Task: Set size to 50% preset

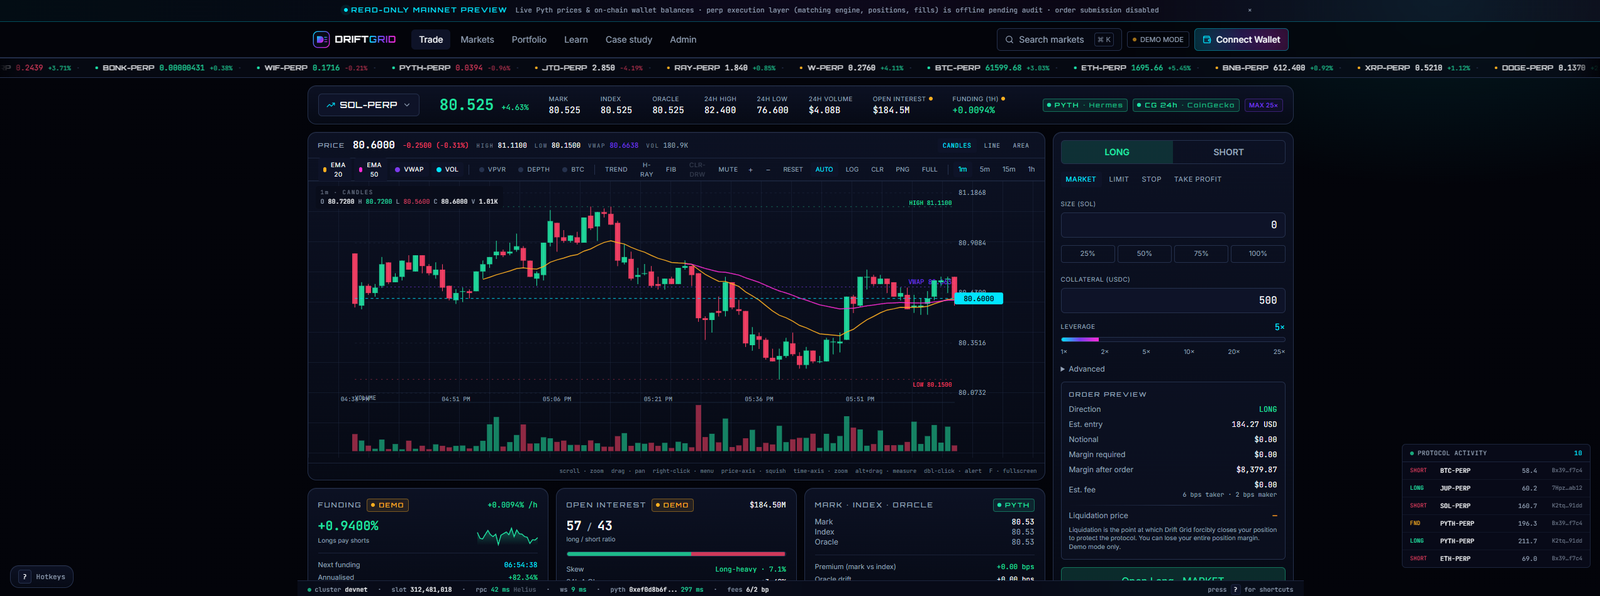Action: coord(1144,254)
